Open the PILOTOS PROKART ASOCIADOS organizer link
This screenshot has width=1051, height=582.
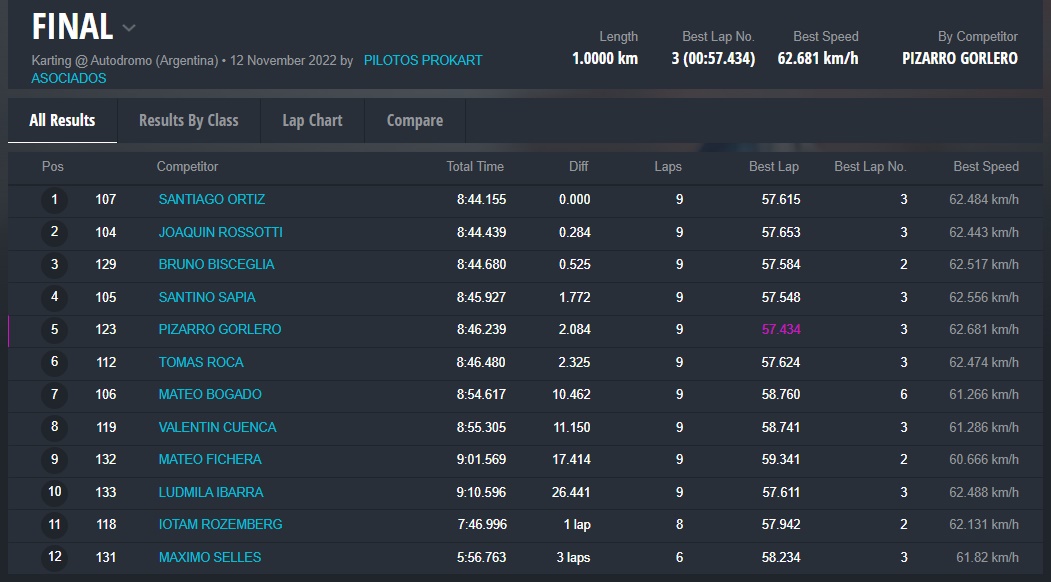click(x=422, y=61)
